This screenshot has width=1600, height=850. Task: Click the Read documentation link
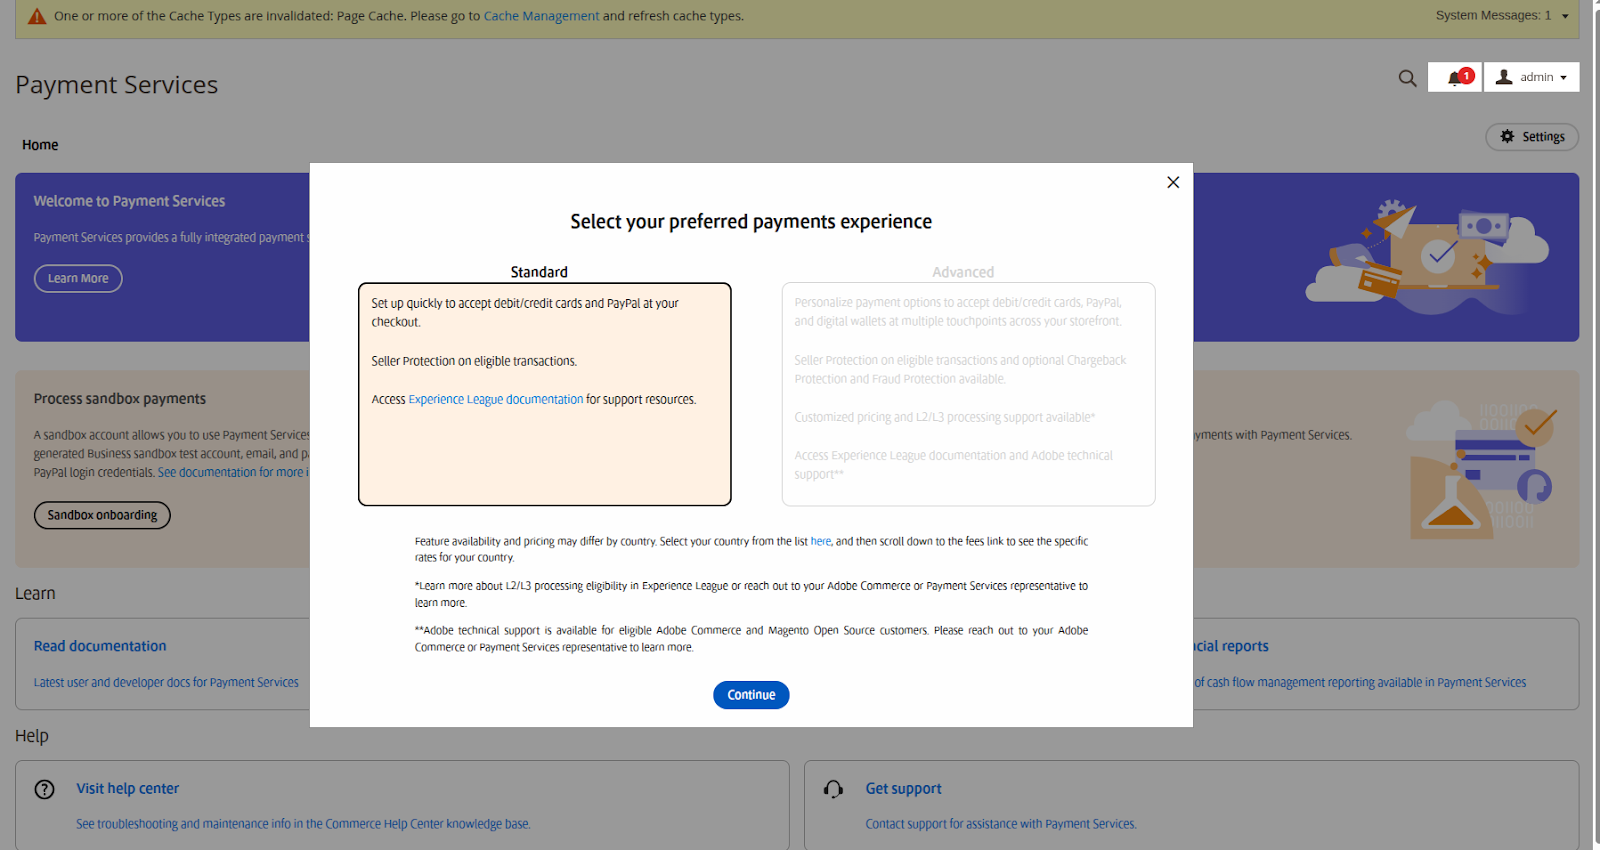(x=100, y=646)
